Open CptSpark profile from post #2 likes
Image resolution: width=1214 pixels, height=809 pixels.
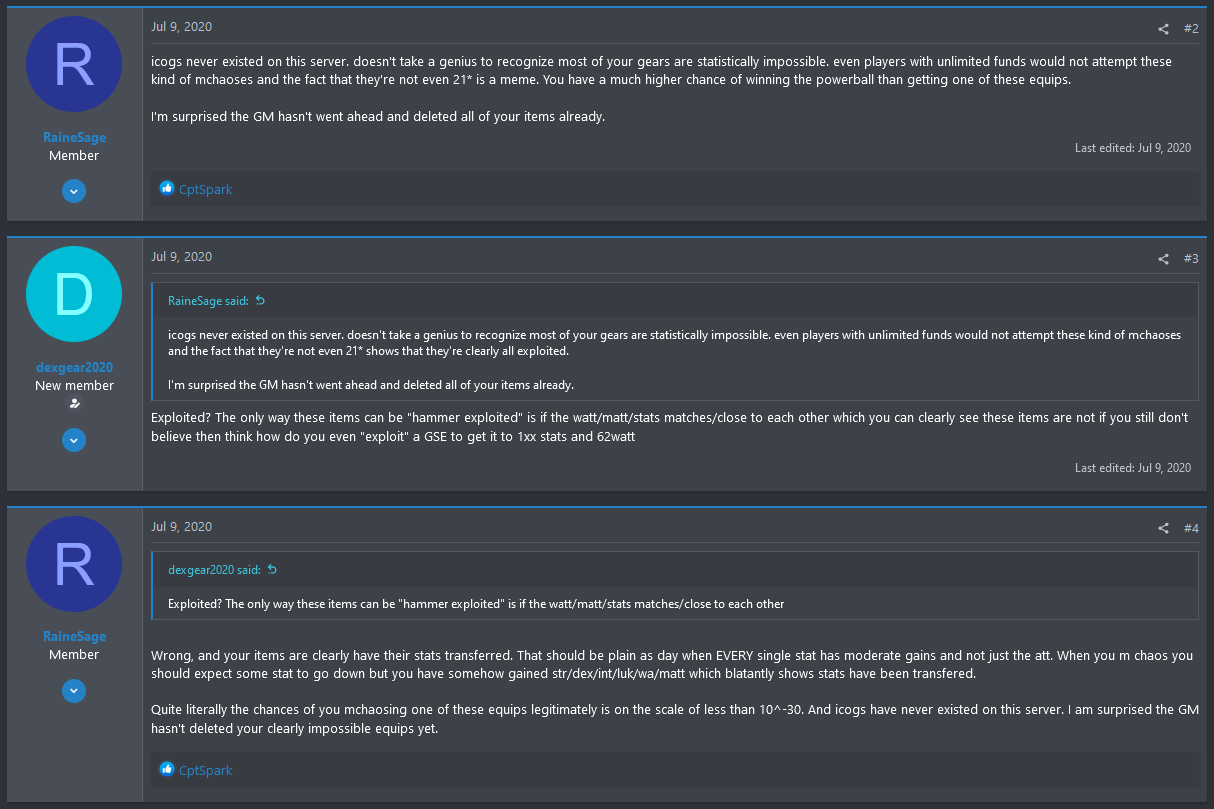205,189
